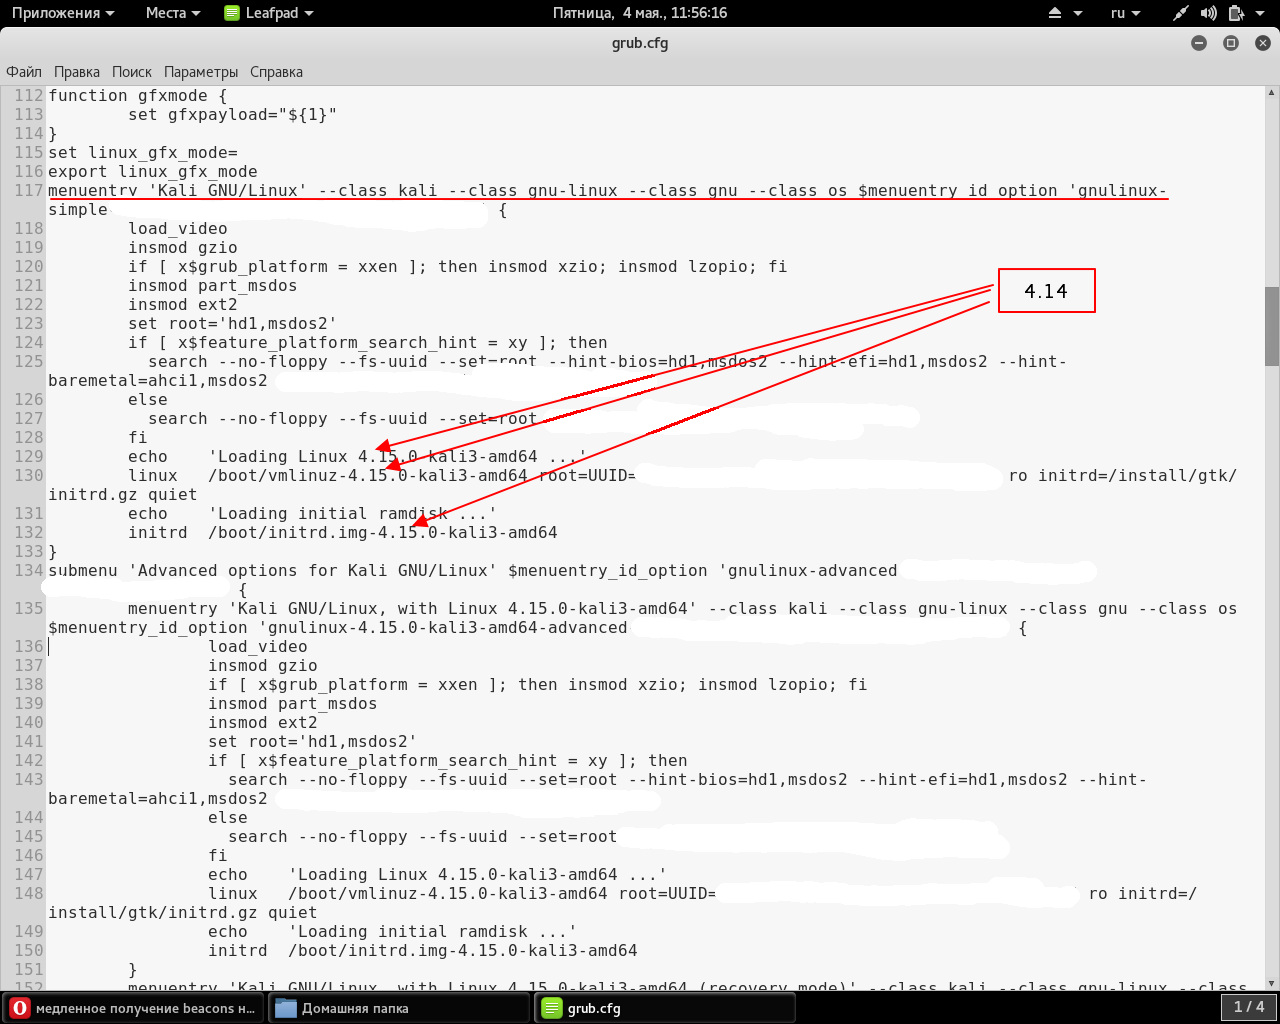
Task: Click 'set linux_gfx_mode=' on line 115
Action: pos(143,153)
